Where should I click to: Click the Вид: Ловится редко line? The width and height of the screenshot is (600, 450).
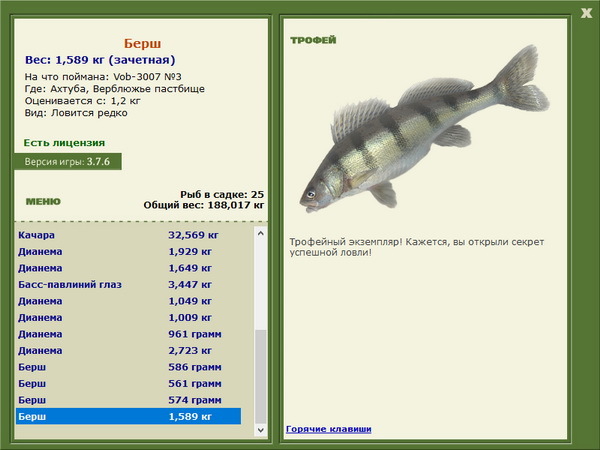click(x=76, y=113)
